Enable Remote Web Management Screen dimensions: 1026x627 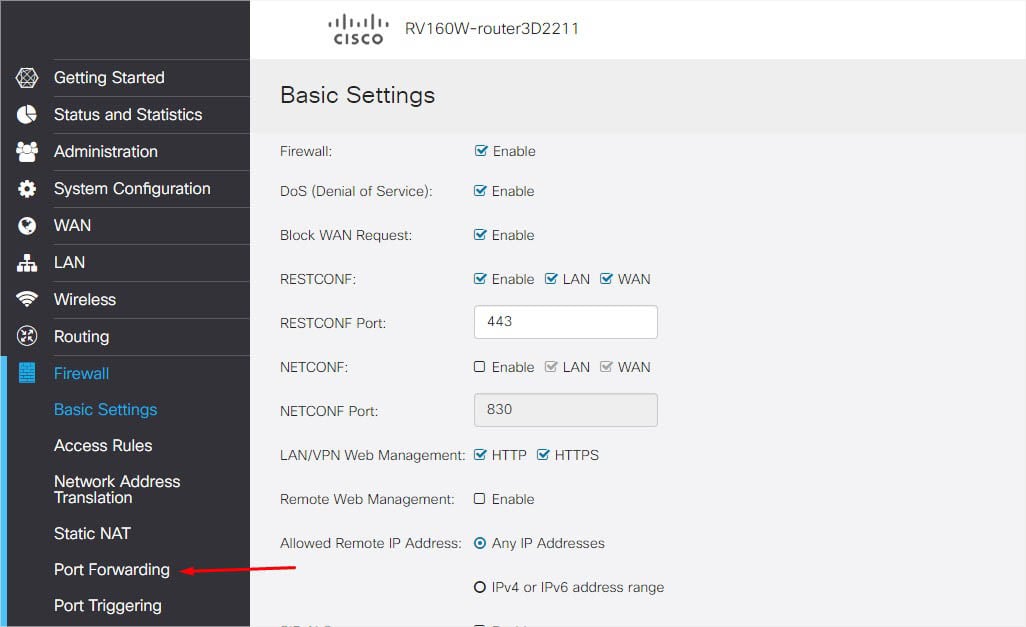(x=480, y=498)
